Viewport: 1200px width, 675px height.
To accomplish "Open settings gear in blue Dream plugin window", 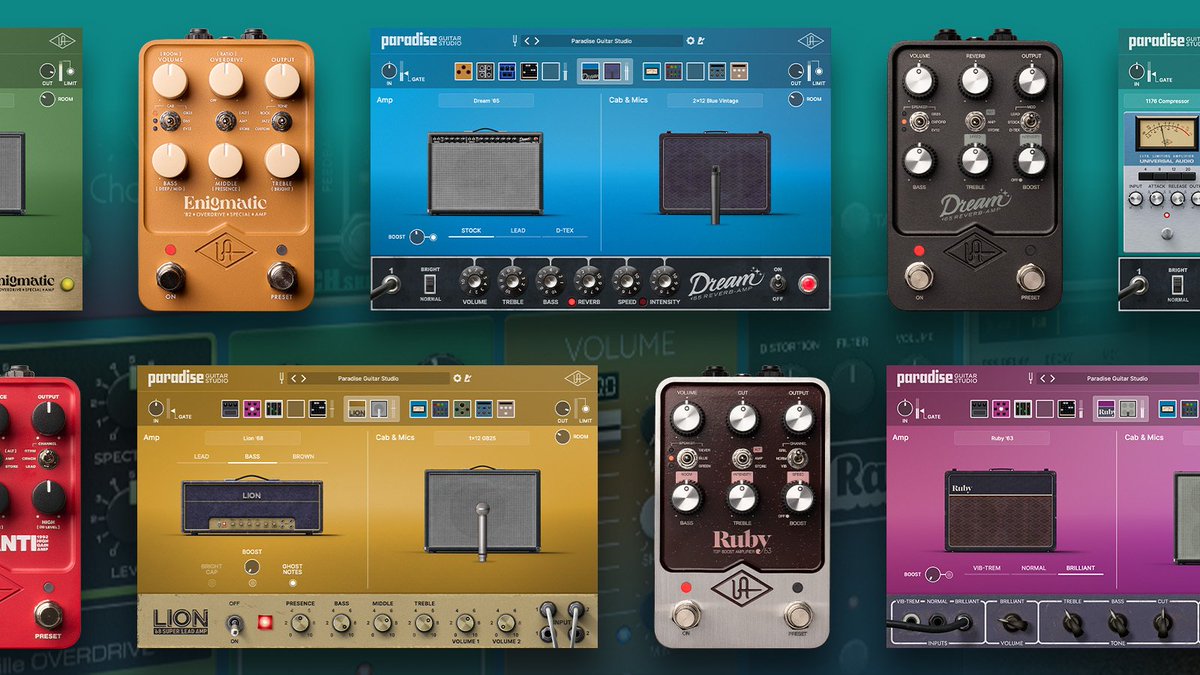I will [690, 41].
